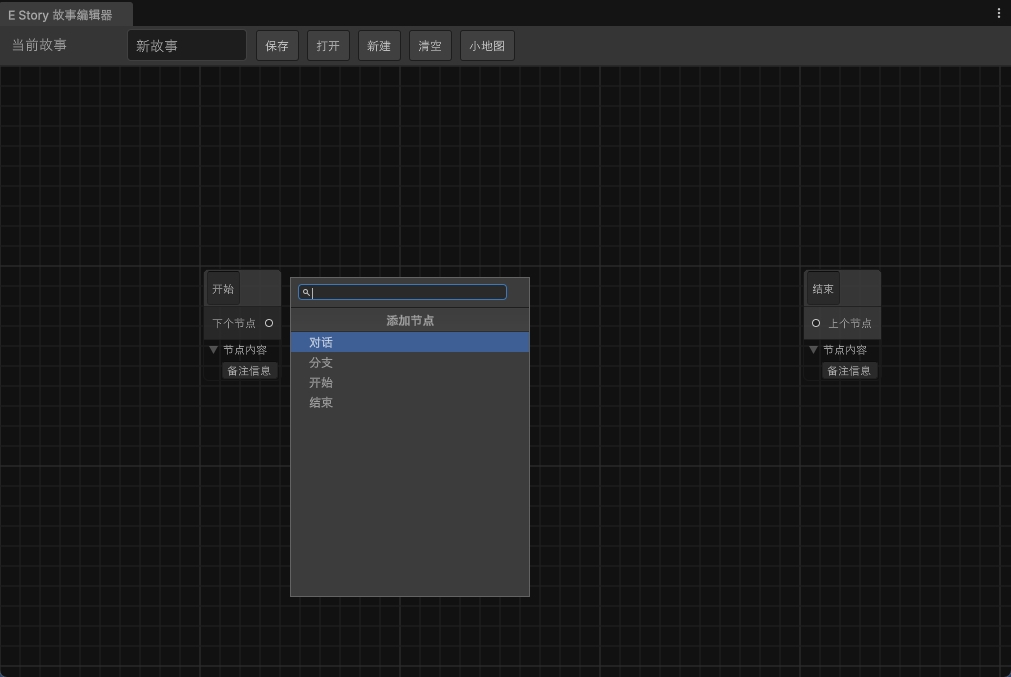Click the search magnifier icon in popup
Image resolution: width=1011 pixels, height=677 pixels.
(306, 292)
